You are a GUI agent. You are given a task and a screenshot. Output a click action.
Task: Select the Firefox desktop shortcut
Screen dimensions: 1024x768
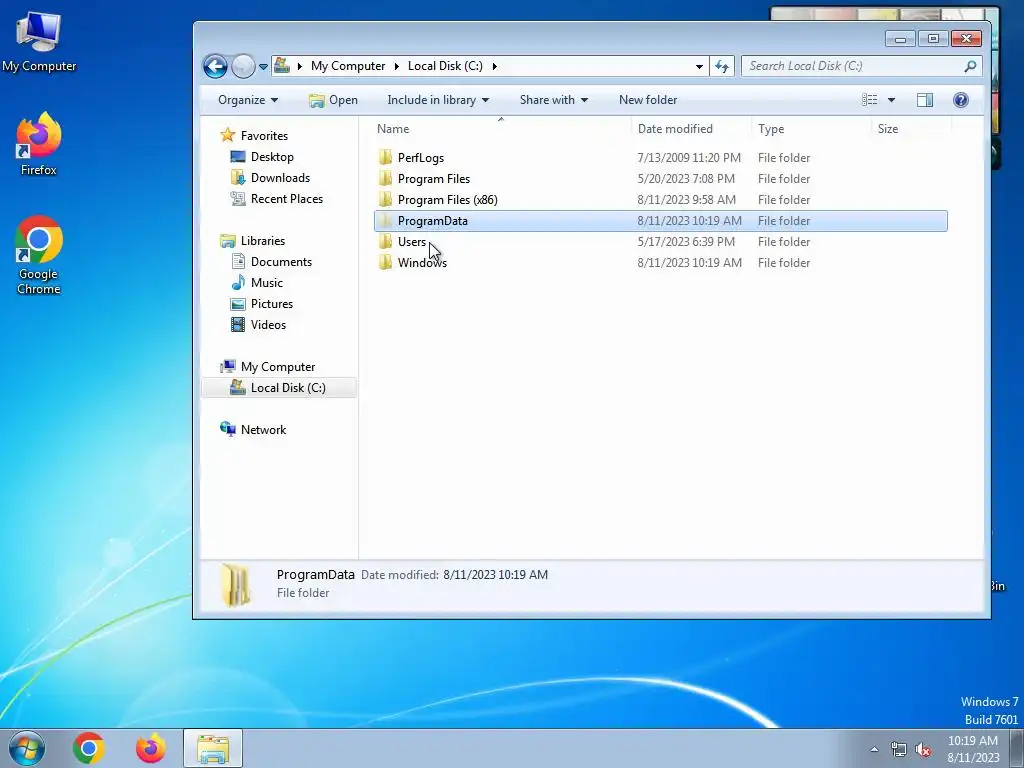[x=39, y=144]
